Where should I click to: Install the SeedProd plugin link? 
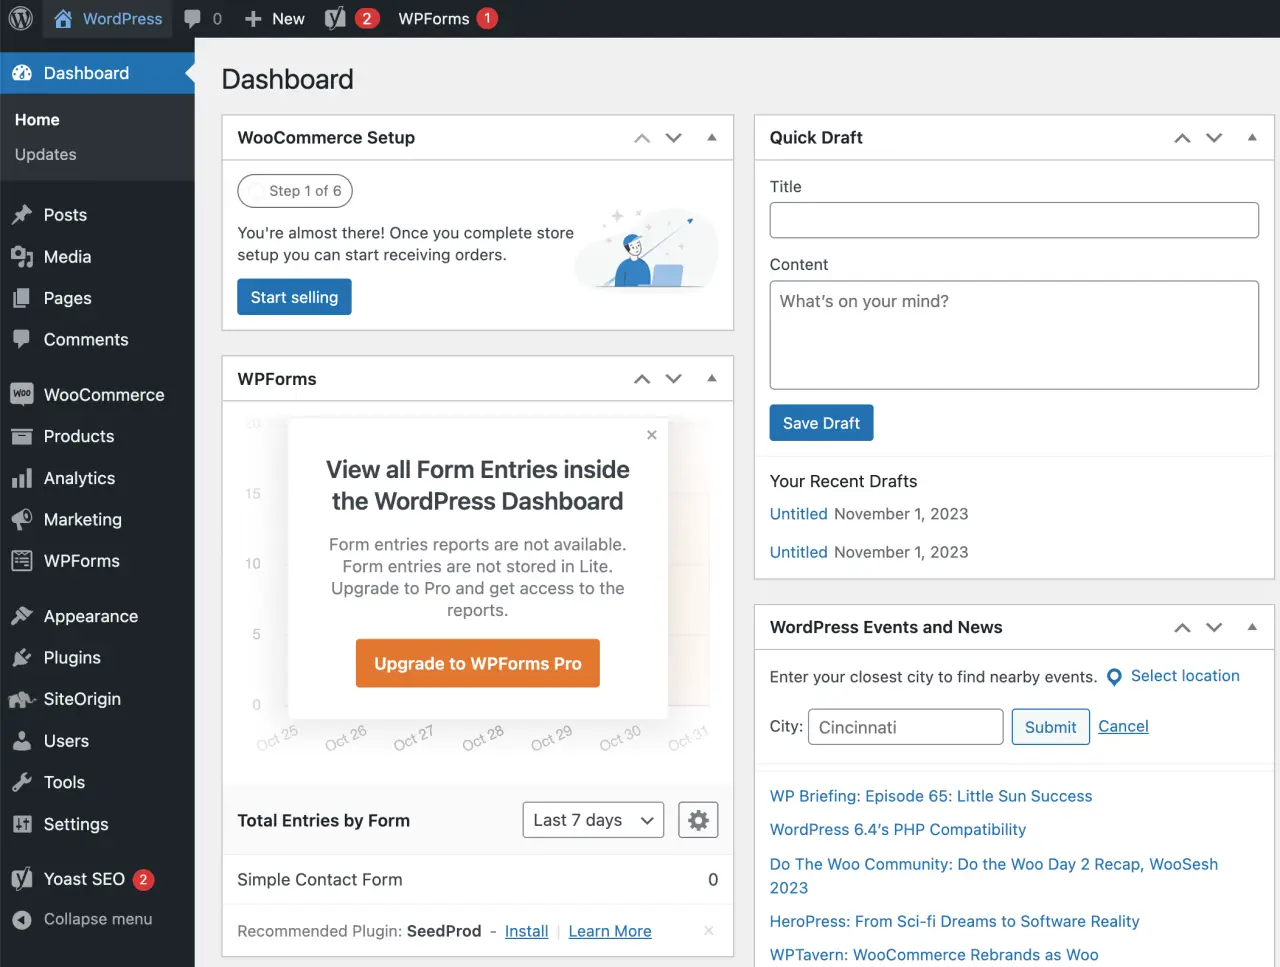pos(526,931)
